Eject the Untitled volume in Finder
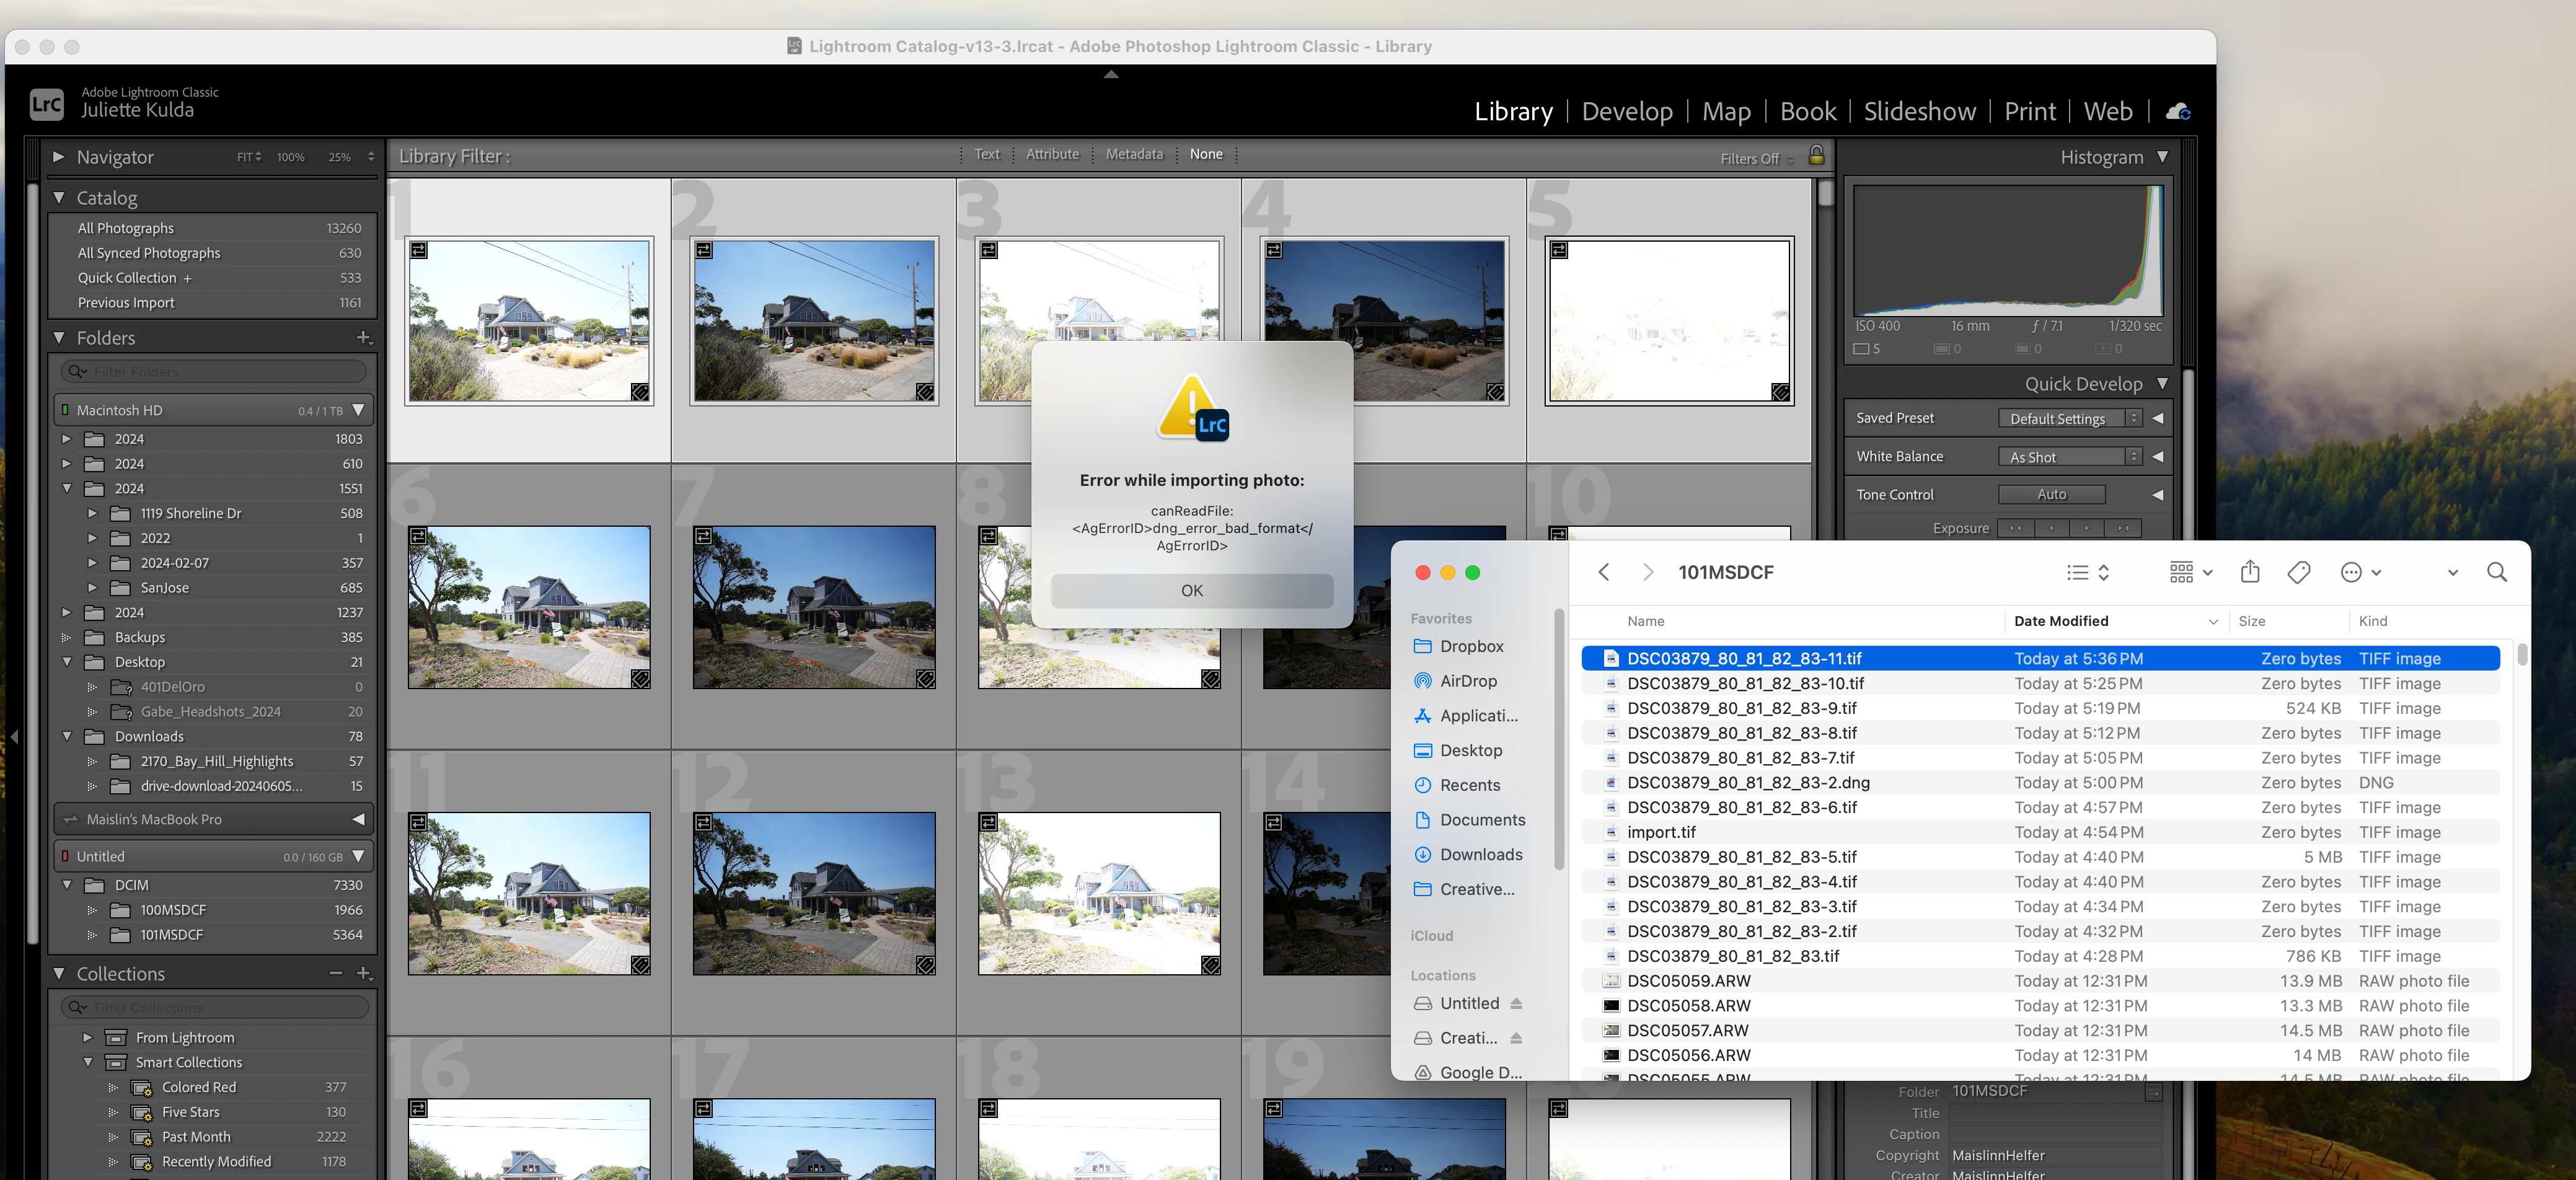This screenshot has height=1180, width=2576. tap(1516, 1003)
